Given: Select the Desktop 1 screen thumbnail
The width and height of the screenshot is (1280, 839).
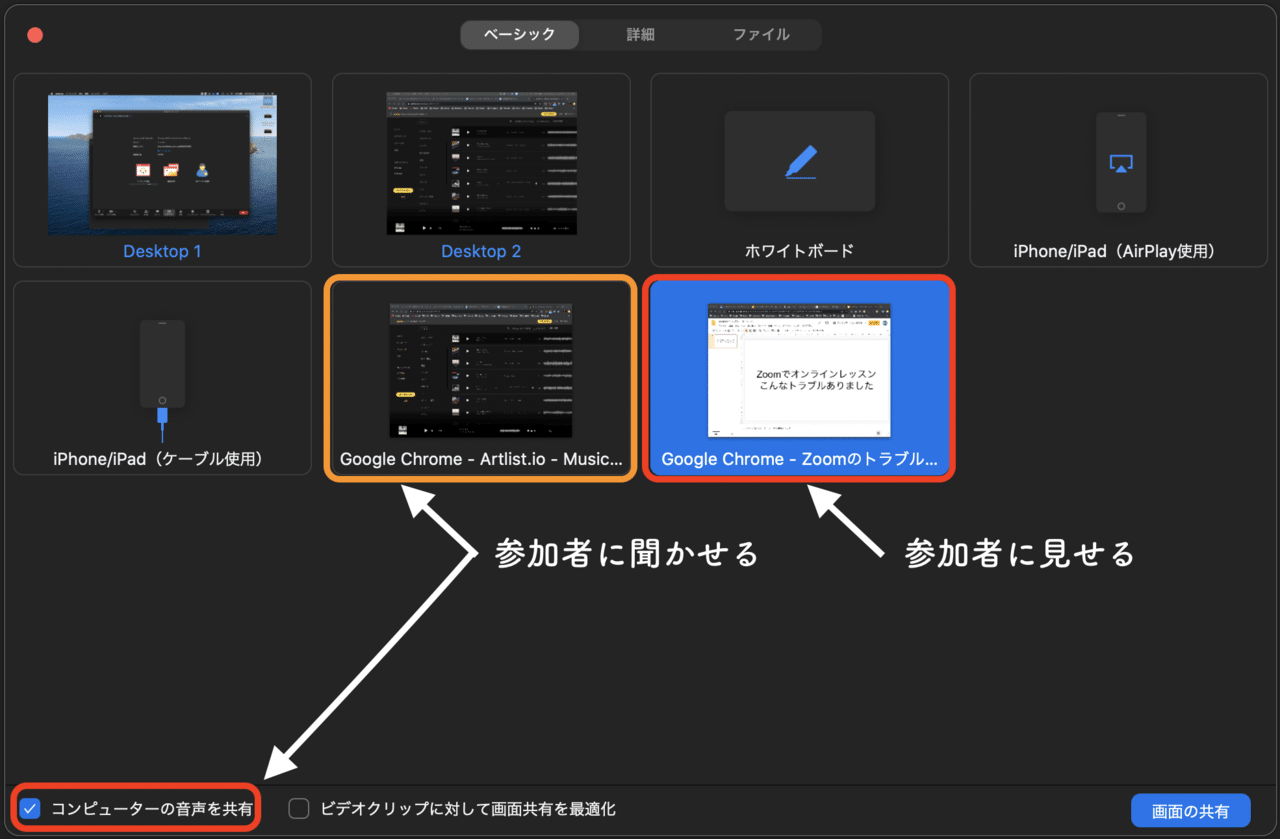Looking at the screenshot, I should (x=162, y=165).
